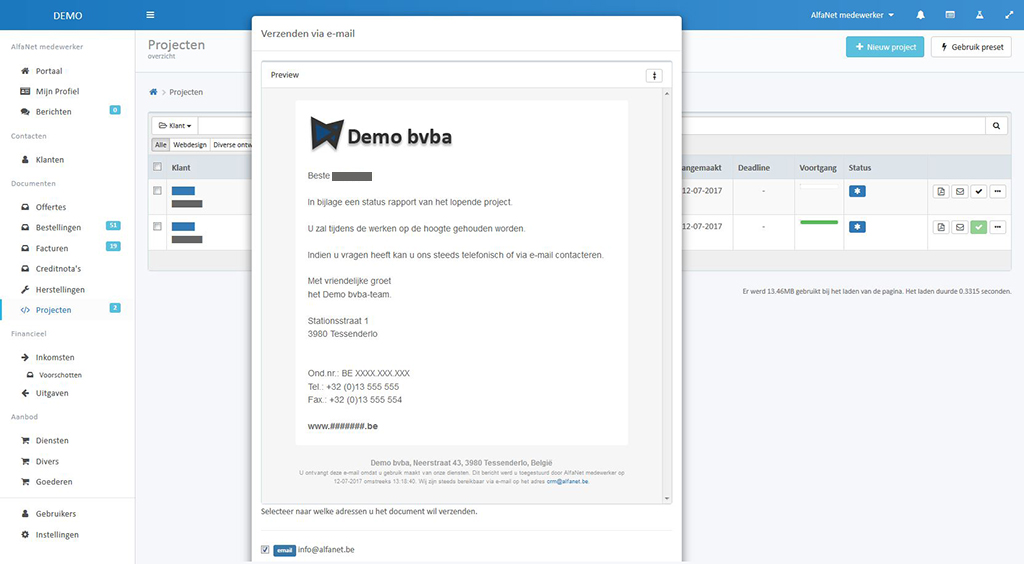Click the envelope icon in first project row
The image size is (1024, 564).
[959, 191]
